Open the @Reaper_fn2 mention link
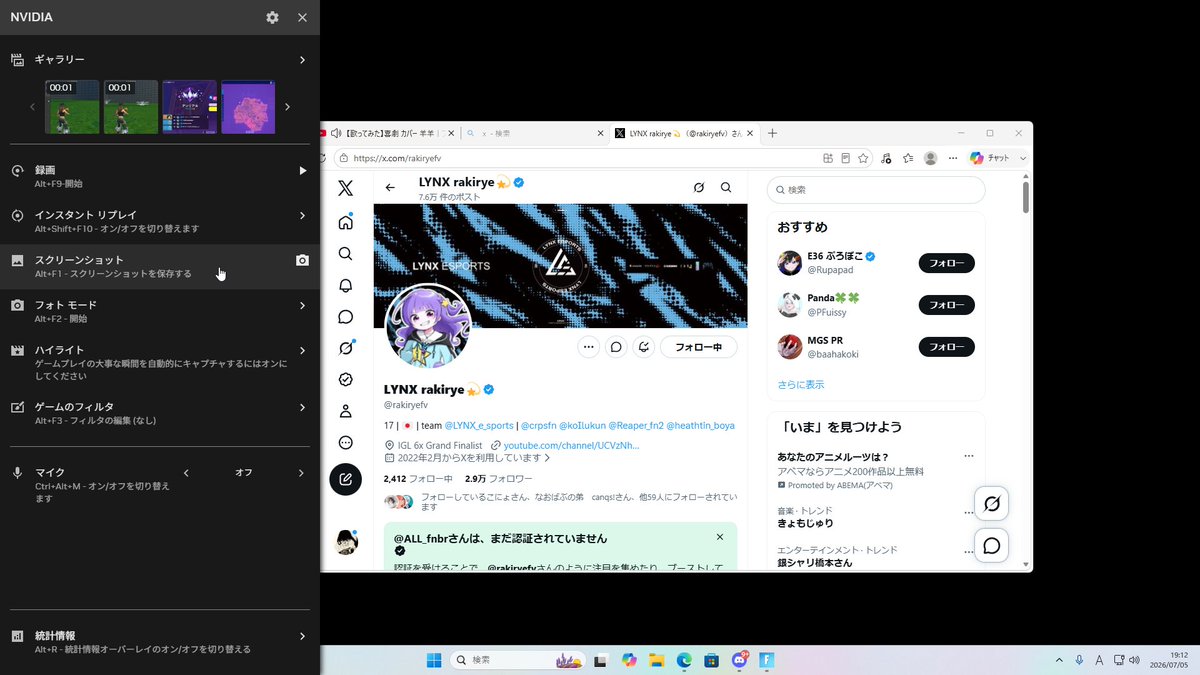The height and width of the screenshot is (675, 1200). coord(635,425)
